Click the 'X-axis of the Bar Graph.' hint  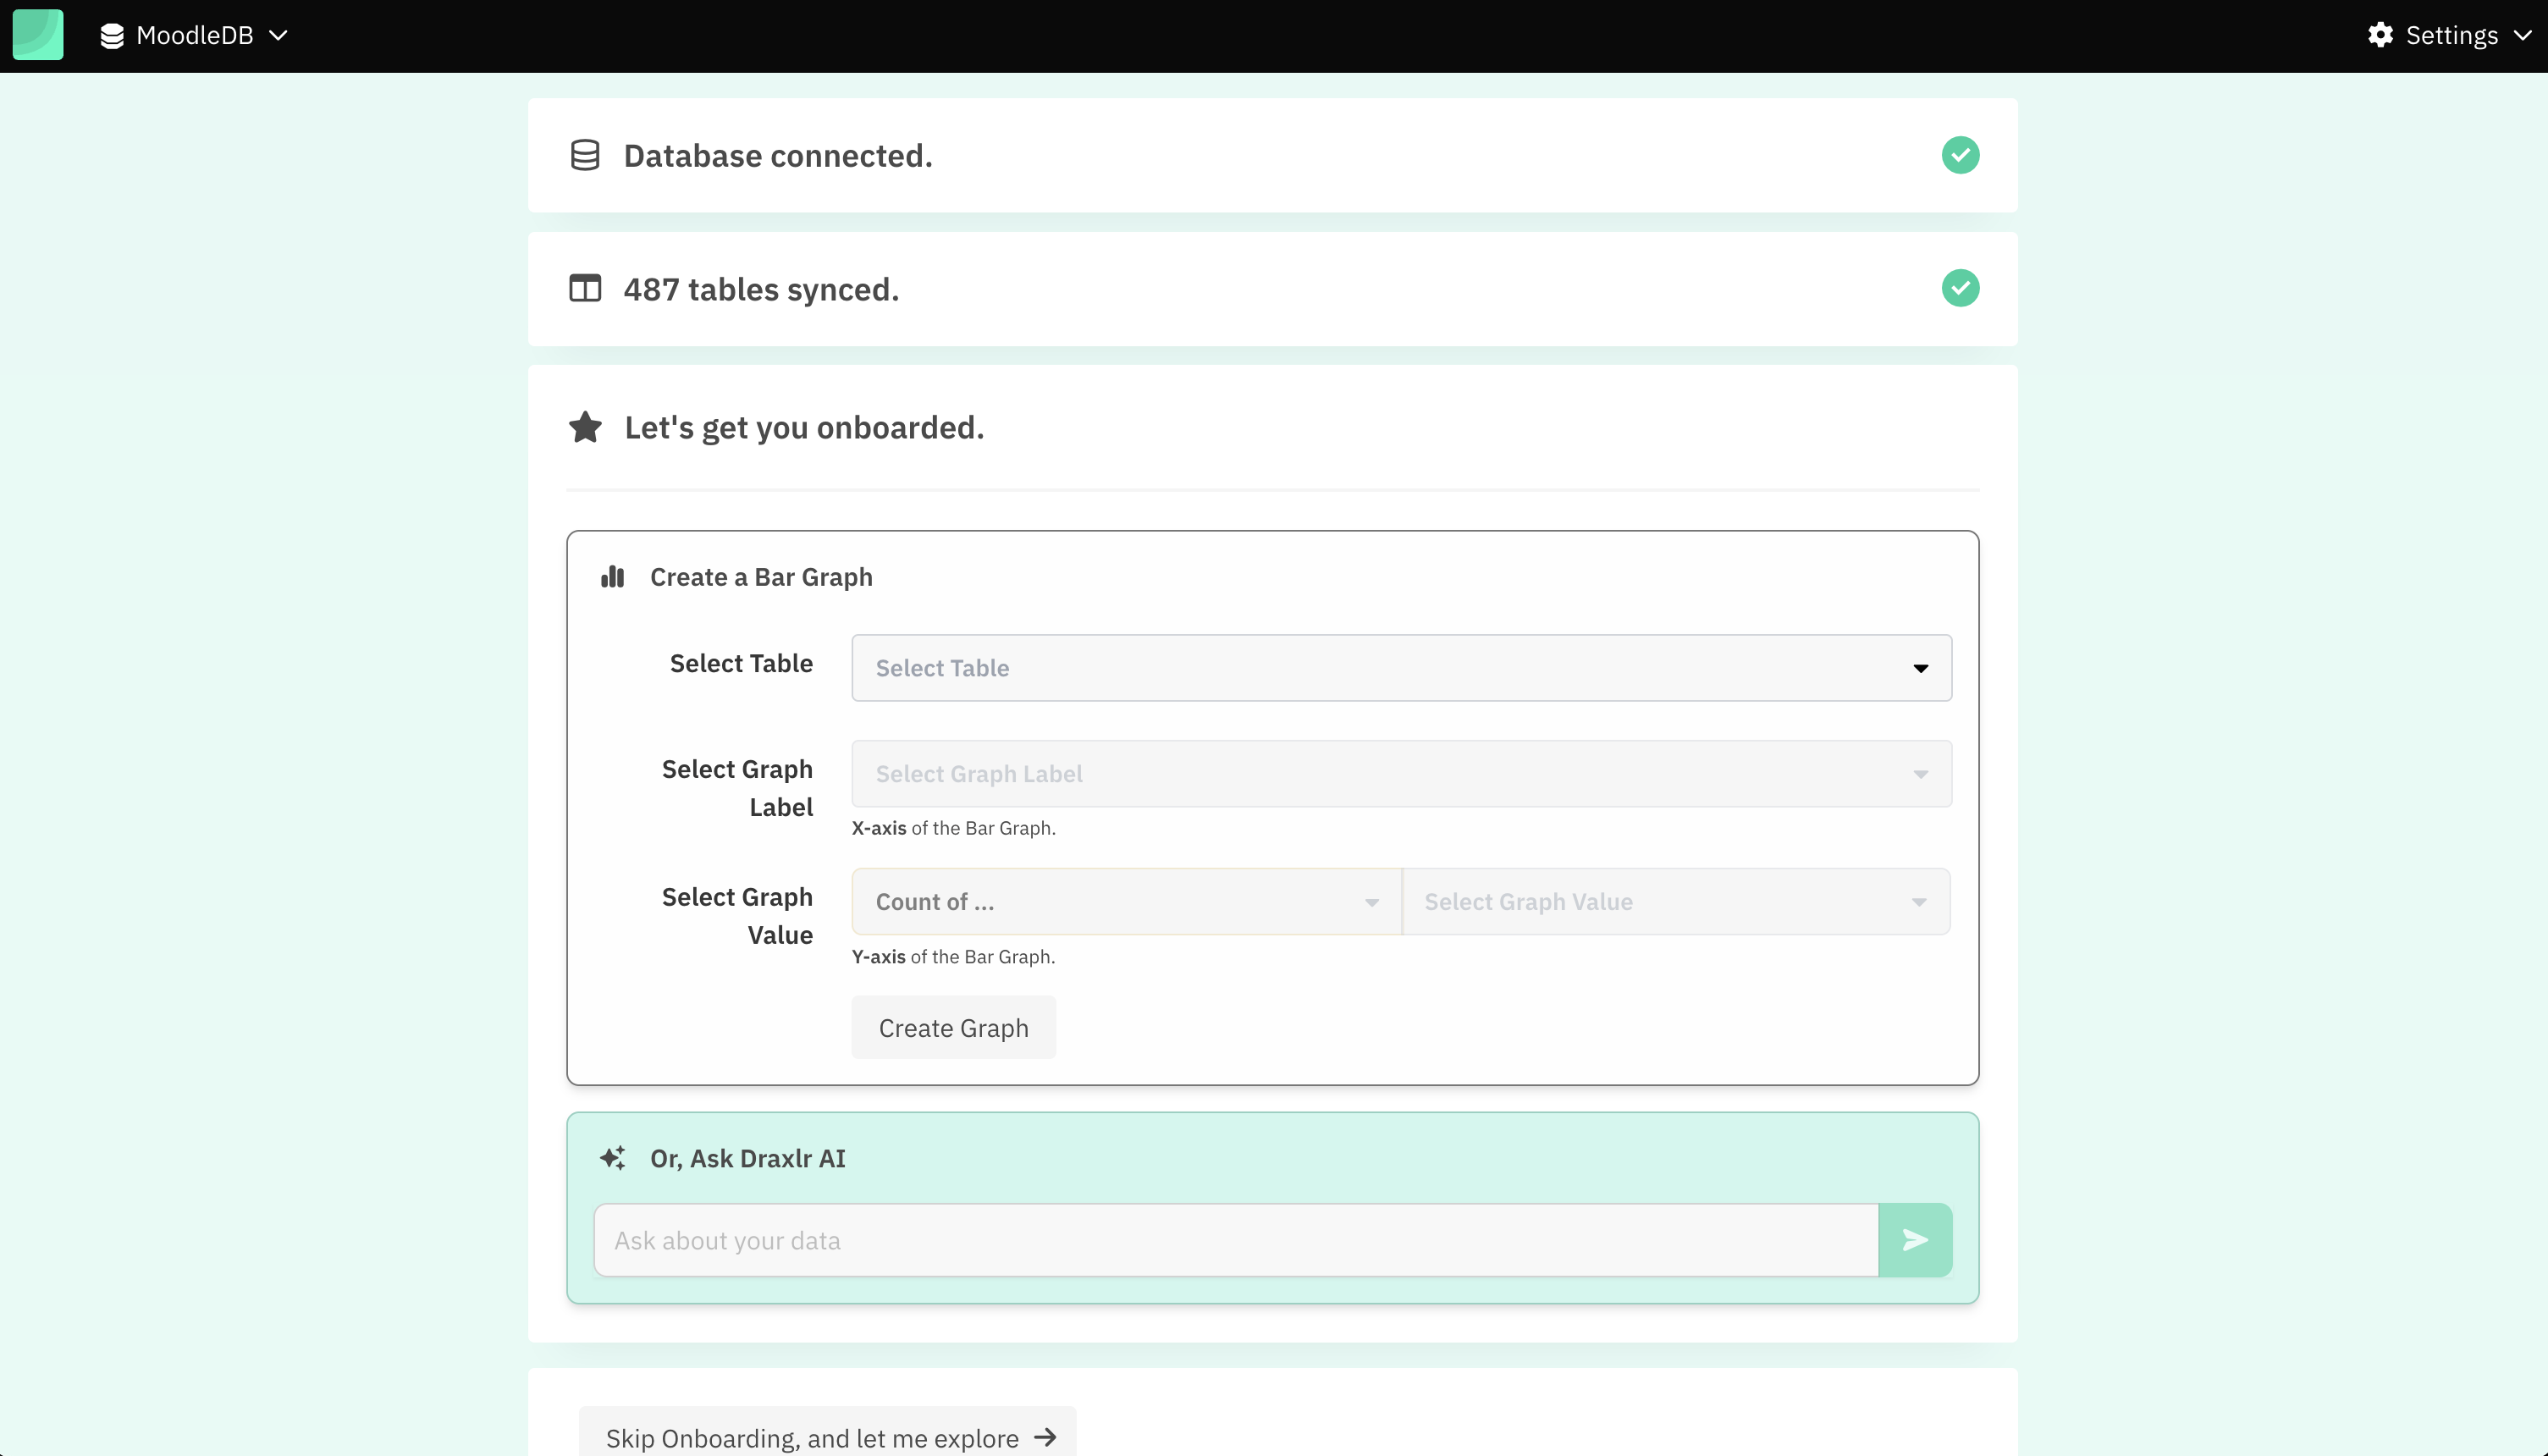pos(953,828)
